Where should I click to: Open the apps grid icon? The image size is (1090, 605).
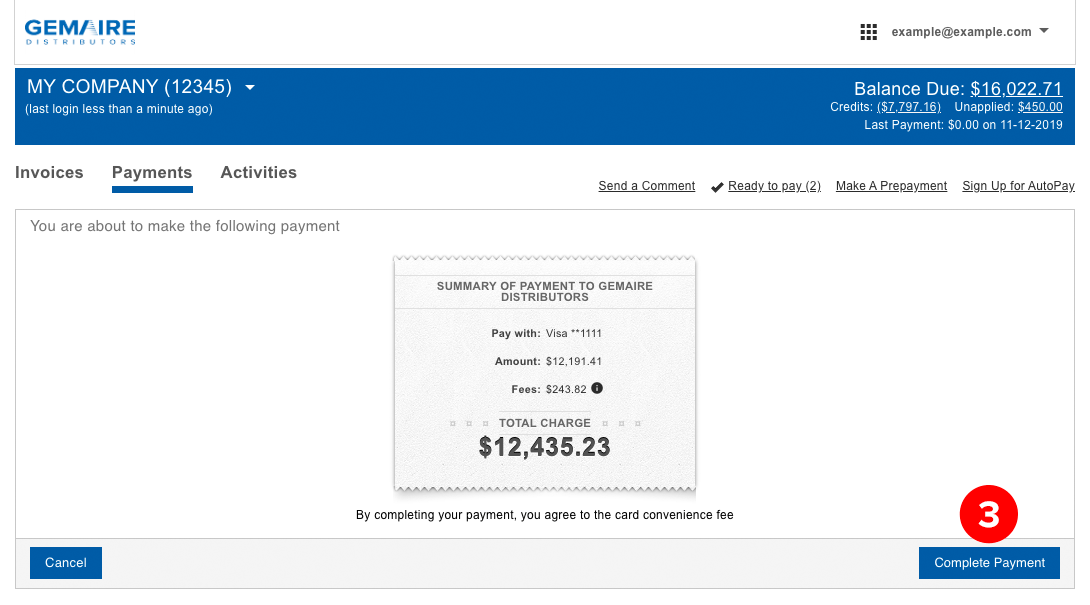(x=868, y=32)
